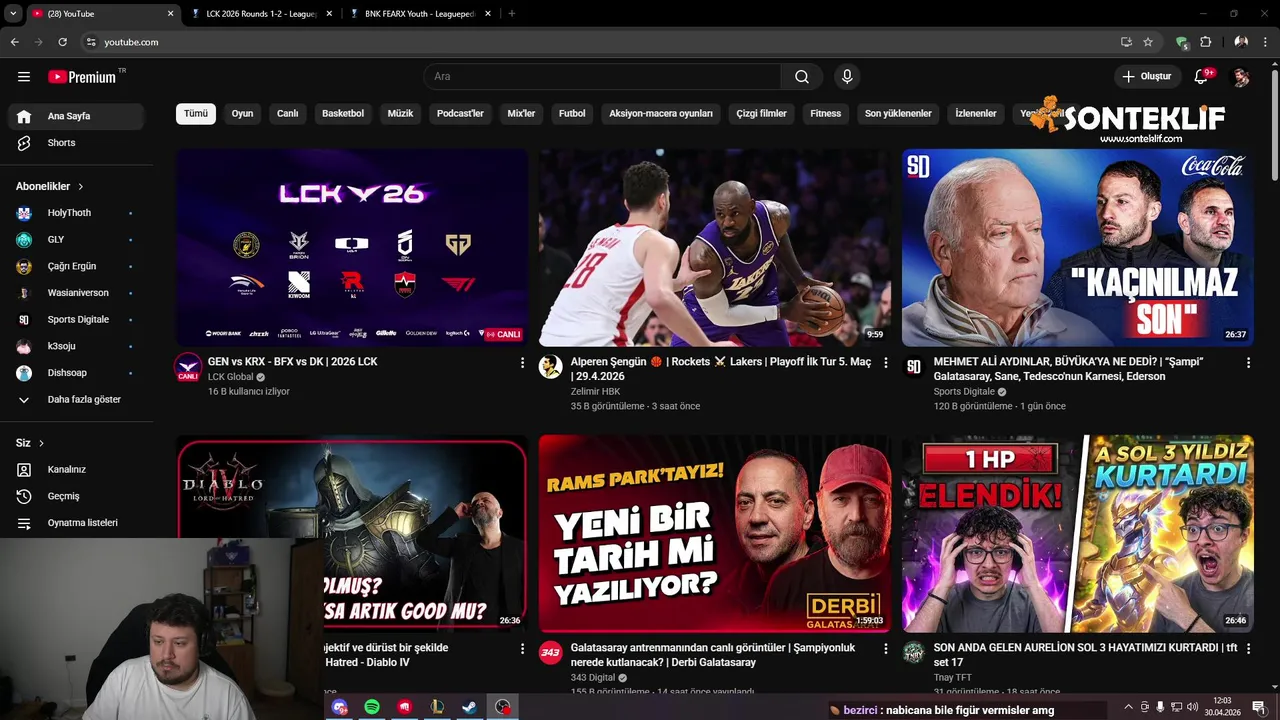Viewport: 1280px width, 720px height.
Task: Expand the Siz section
Action: pos(30,443)
